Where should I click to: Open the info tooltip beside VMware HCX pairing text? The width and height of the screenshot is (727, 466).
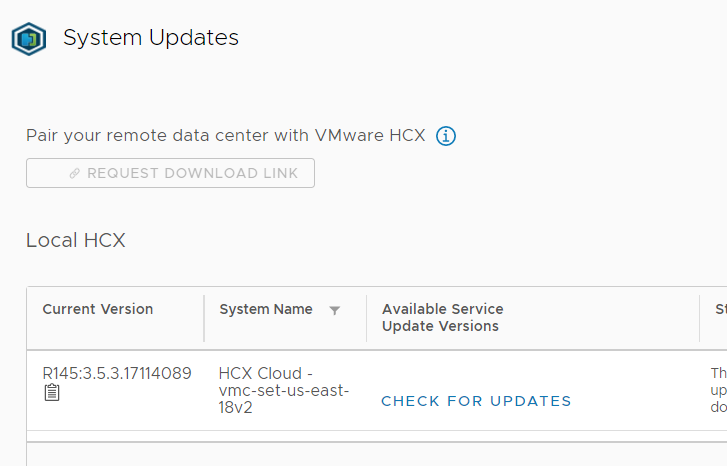(x=446, y=136)
